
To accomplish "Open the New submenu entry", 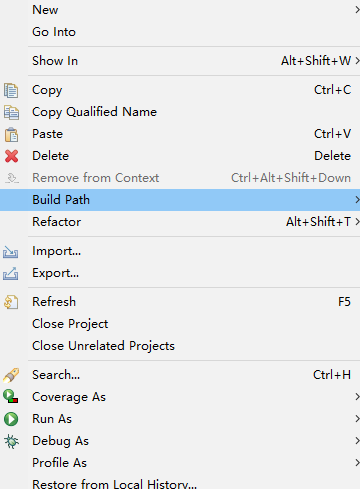I will (x=180, y=10).
